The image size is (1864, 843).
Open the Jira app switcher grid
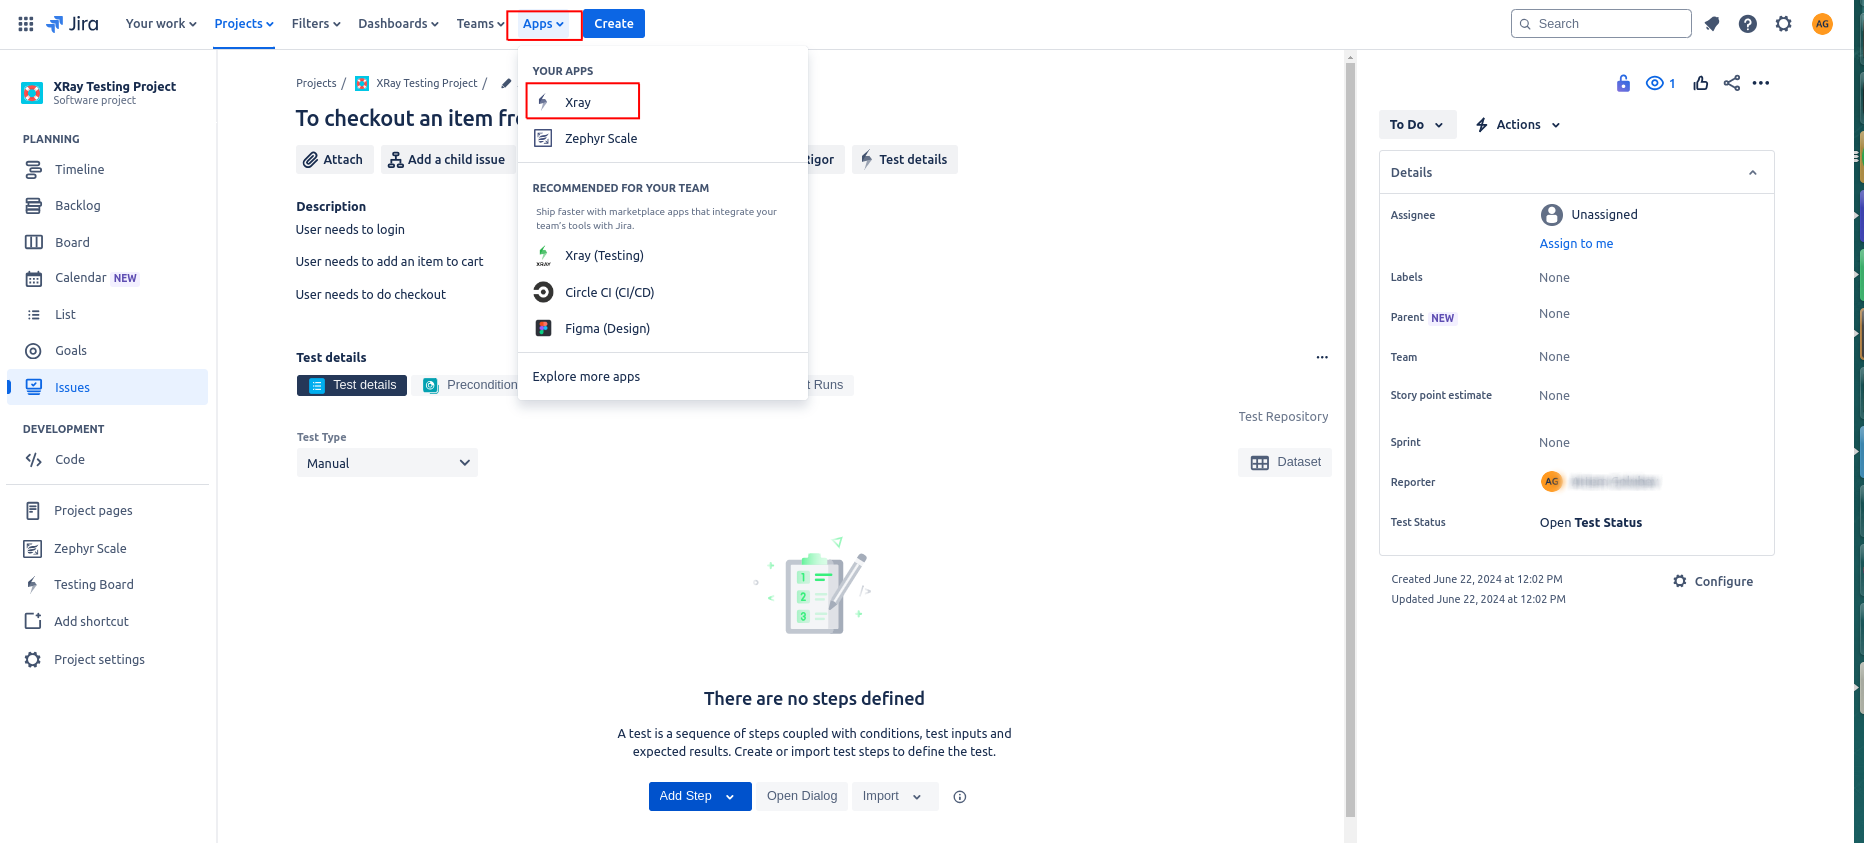26,24
